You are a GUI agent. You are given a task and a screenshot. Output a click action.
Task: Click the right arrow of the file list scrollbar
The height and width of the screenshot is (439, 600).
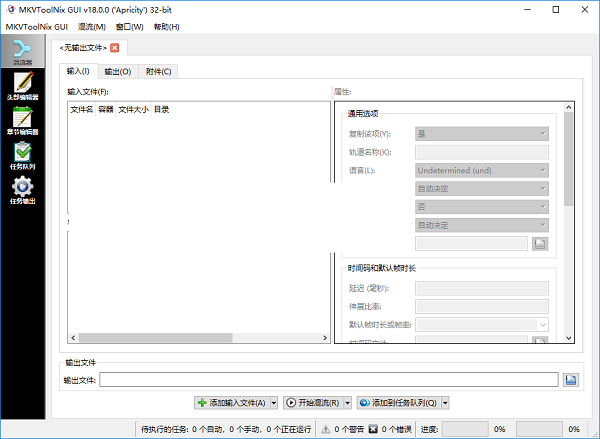[x=325, y=338]
